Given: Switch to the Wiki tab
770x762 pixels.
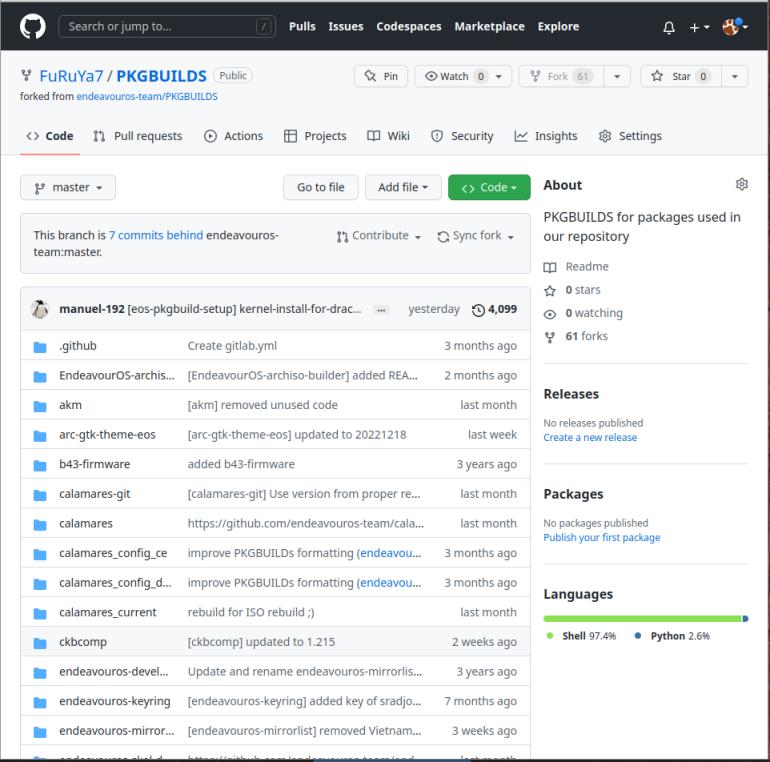Looking at the screenshot, I should pyautogui.click(x=388, y=136).
